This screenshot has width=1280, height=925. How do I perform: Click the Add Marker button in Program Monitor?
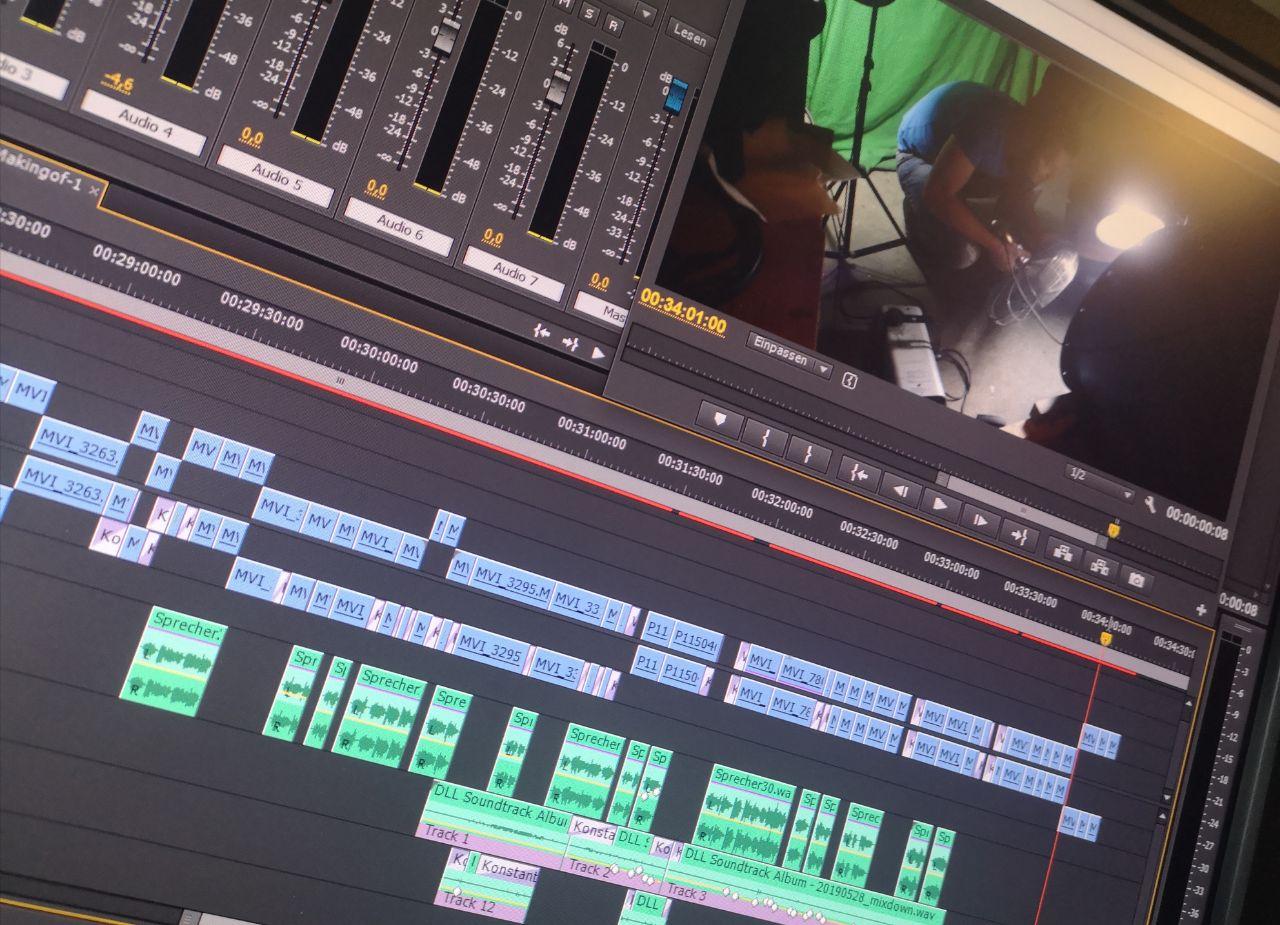click(x=719, y=419)
